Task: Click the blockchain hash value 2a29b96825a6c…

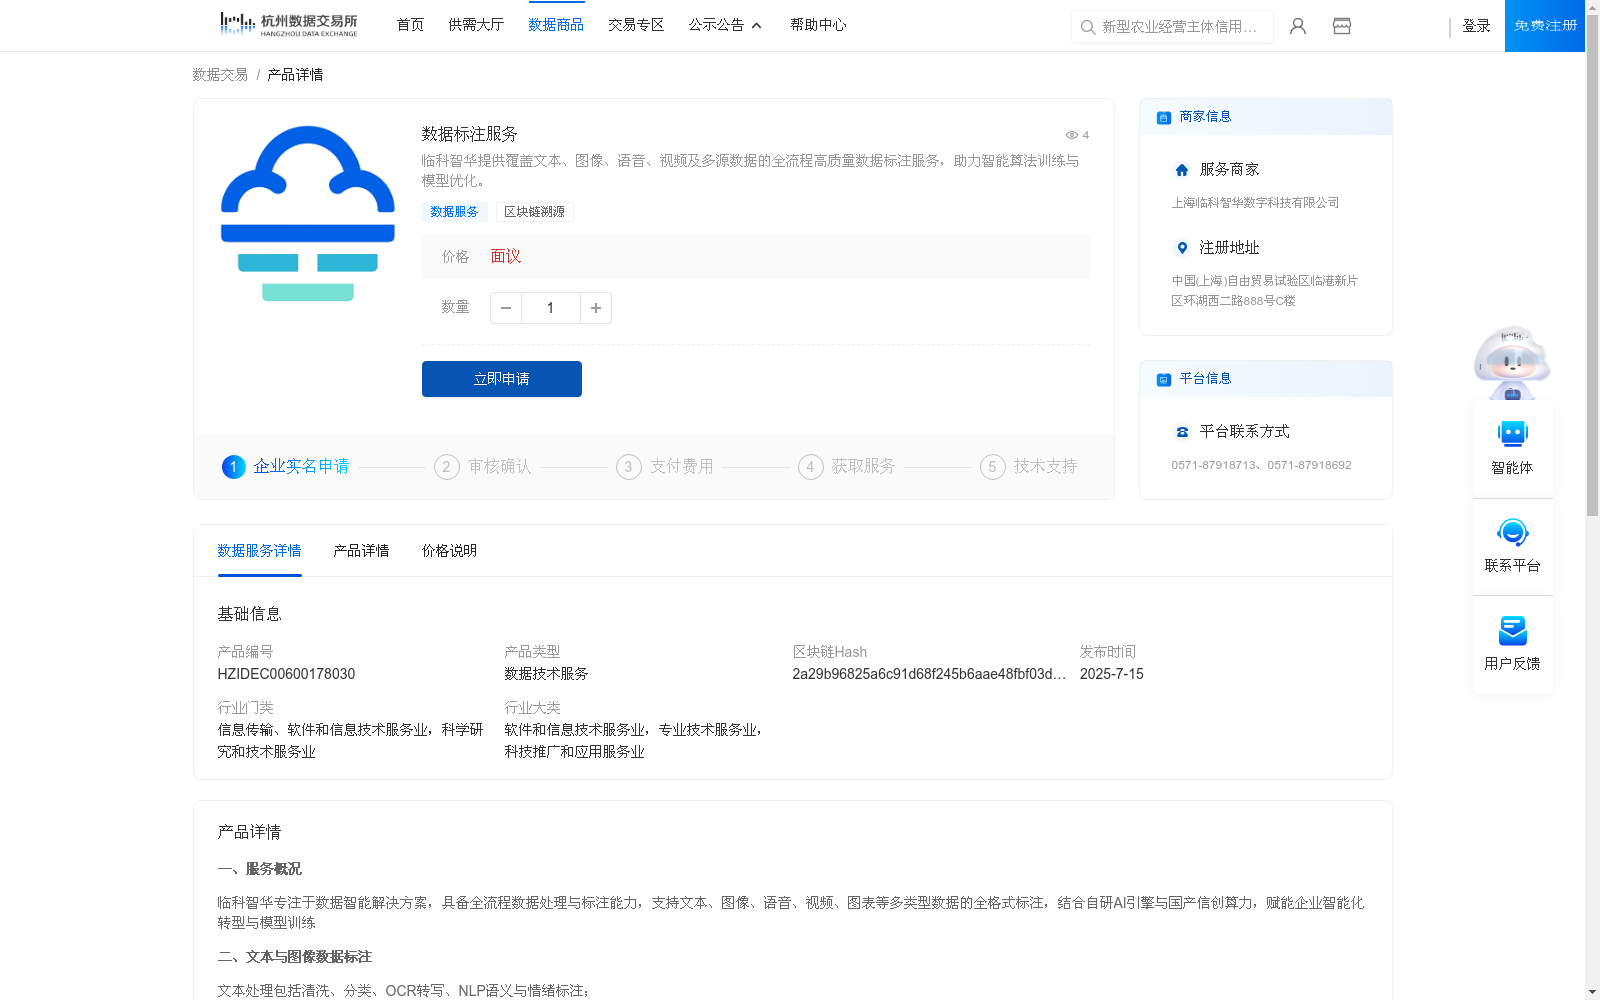Action: pos(929,674)
